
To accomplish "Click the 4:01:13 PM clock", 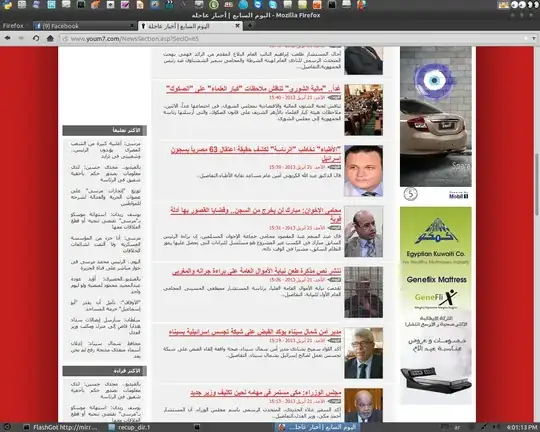I will (522, 428).
